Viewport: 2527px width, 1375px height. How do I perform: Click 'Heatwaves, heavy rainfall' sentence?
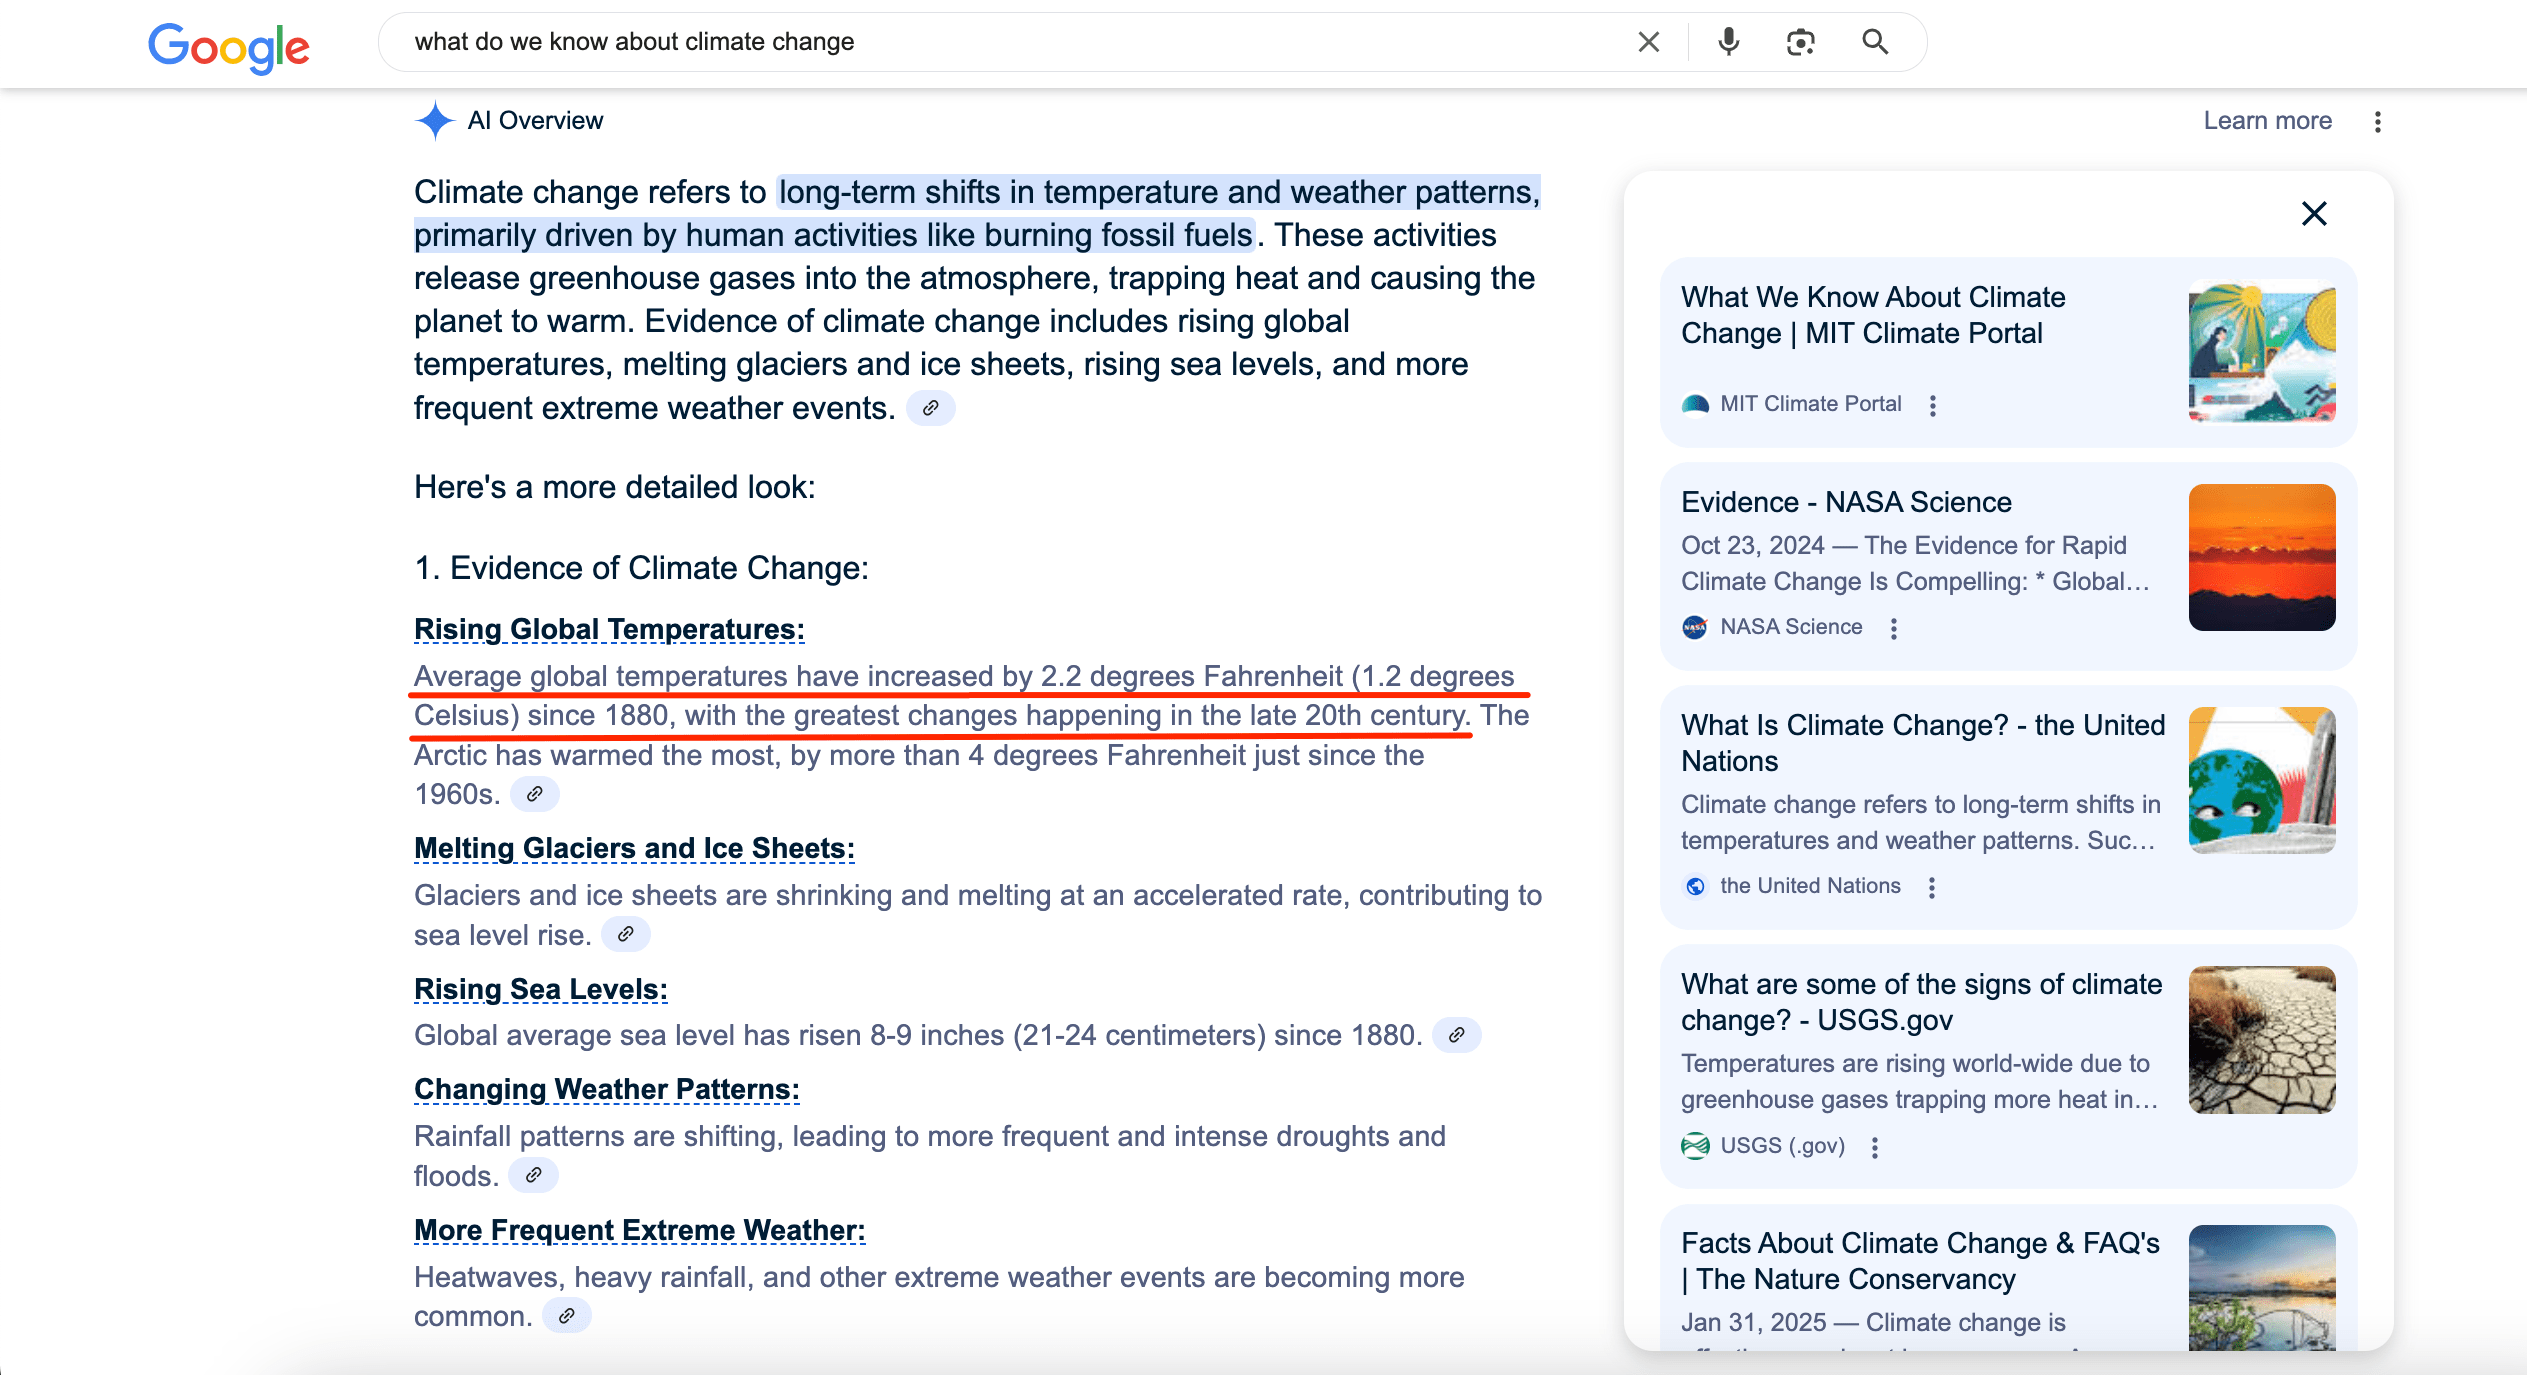click(x=939, y=1296)
